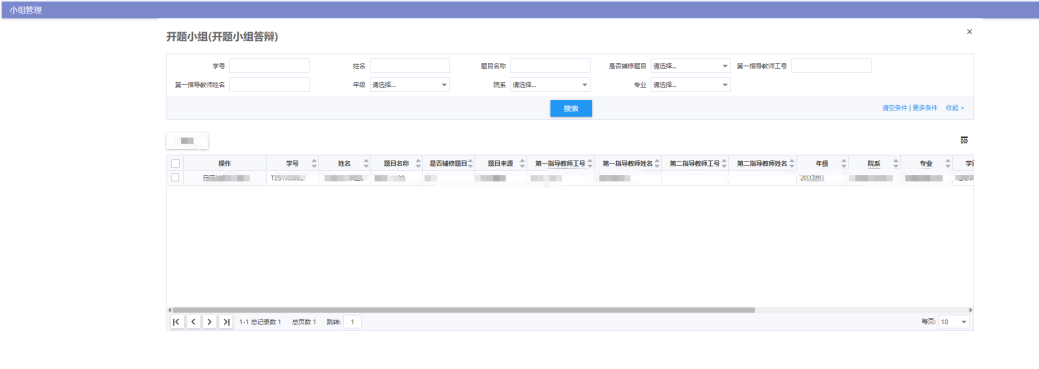Sort the table by 是否辅修题目 column
Screen dimensions: 1039x369
(x=470, y=164)
